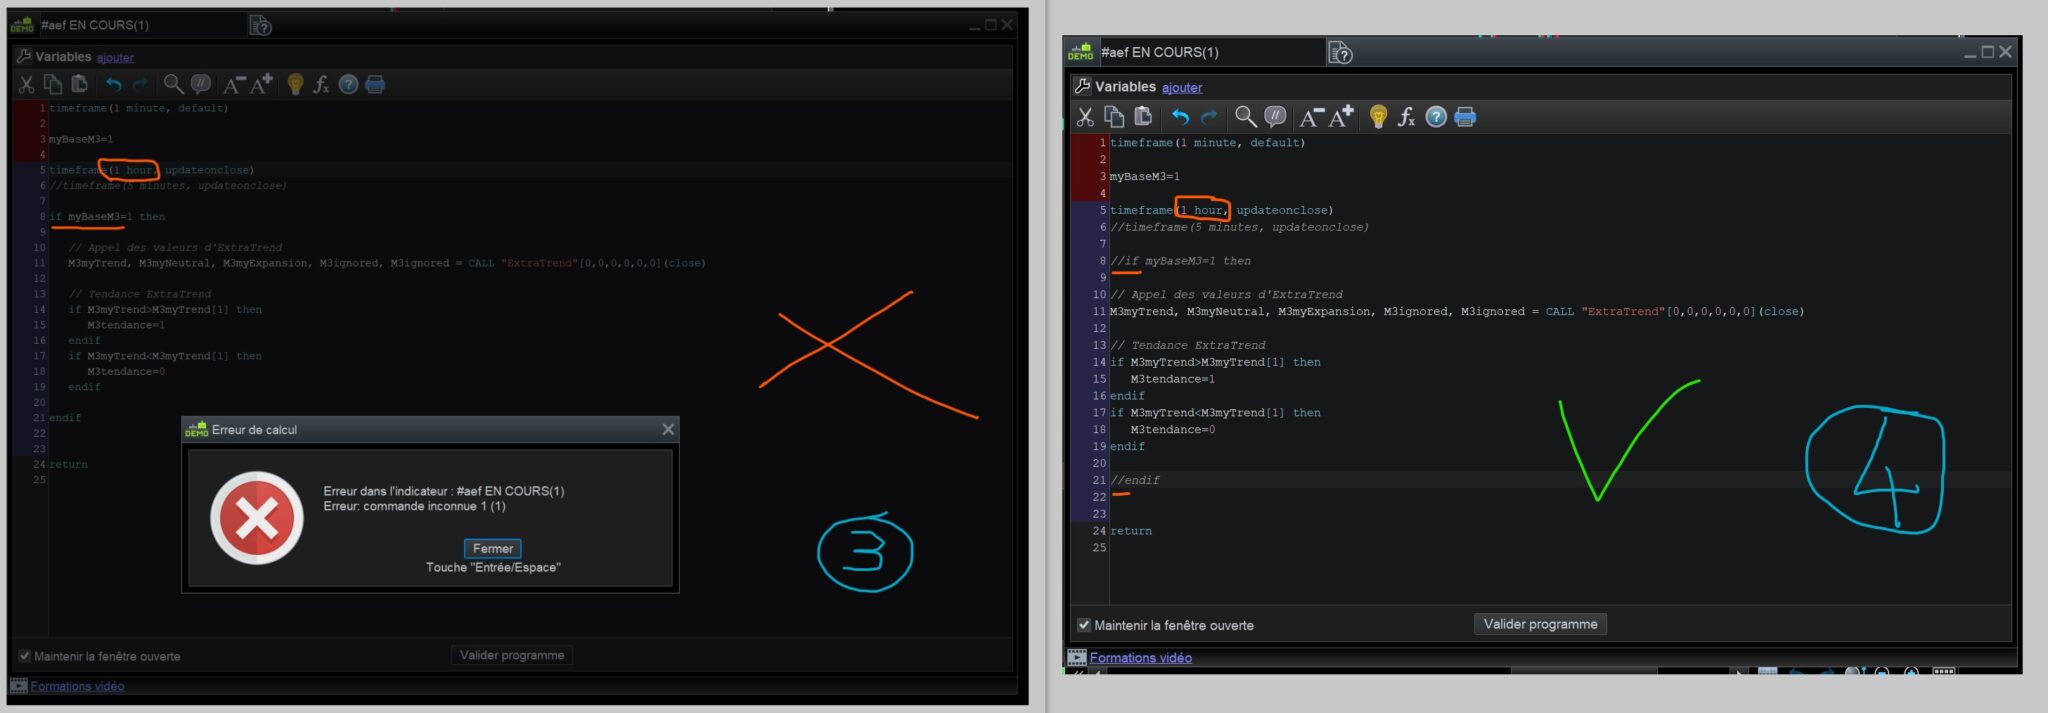Click the Copy icon in right editor window
Screen dimensions: 2048x713
point(1114,117)
